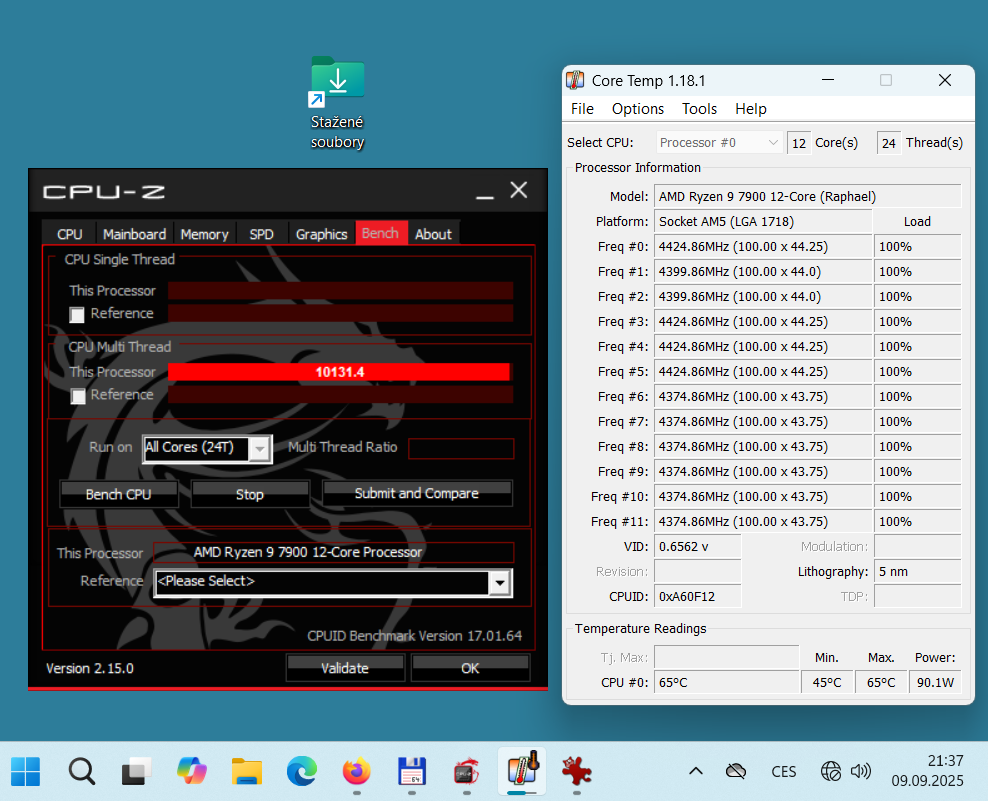Viewport: 988px width, 801px height.
Task: Open Task View in the taskbar
Action: [136, 771]
